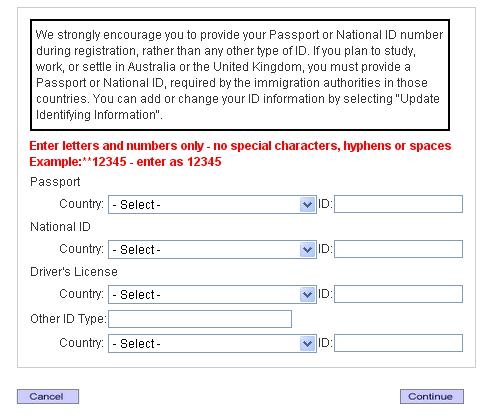Click the boxed Passport encouragement notice
The image size is (485, 419).
click(x=240, y=75)
